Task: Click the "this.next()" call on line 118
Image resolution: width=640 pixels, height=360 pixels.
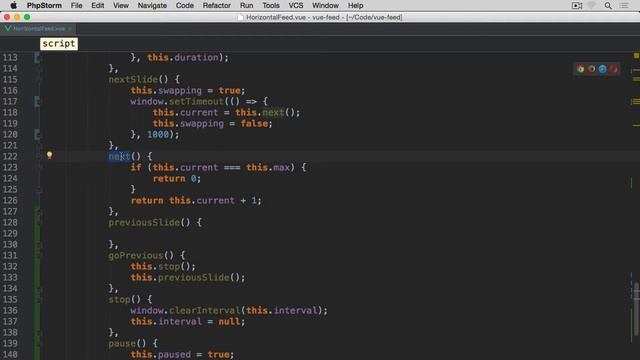Action: click(x=265, y=112)
